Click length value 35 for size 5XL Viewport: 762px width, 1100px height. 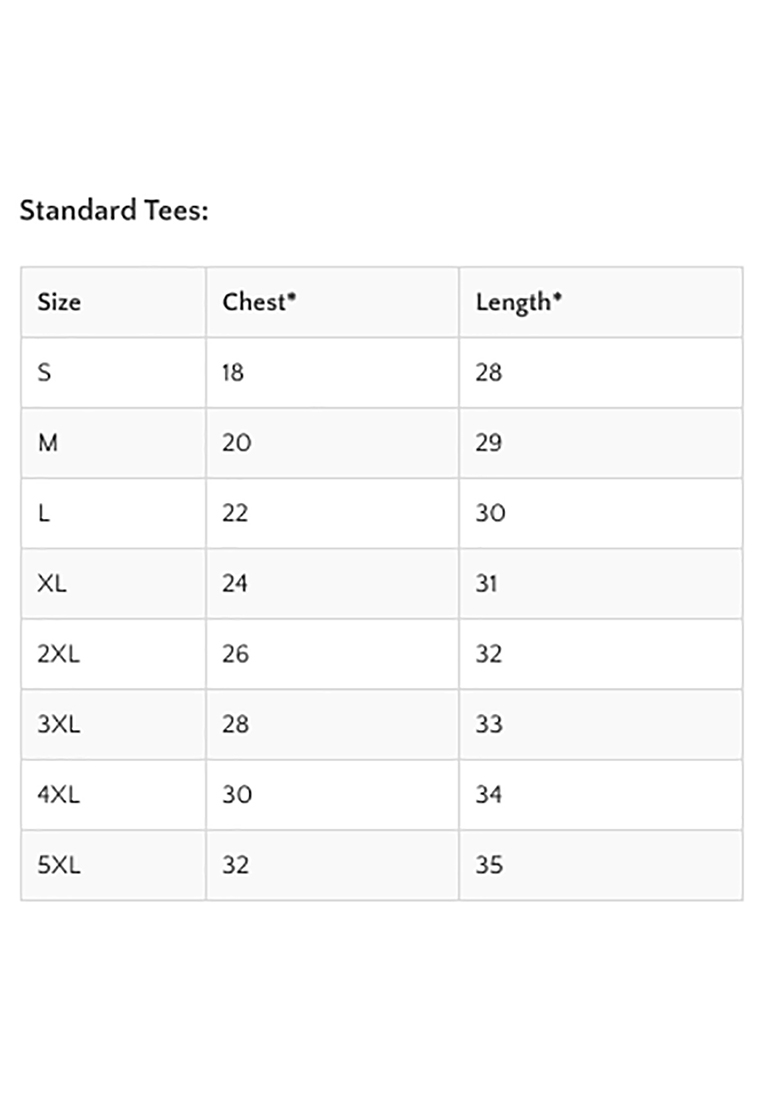point(489,865)
